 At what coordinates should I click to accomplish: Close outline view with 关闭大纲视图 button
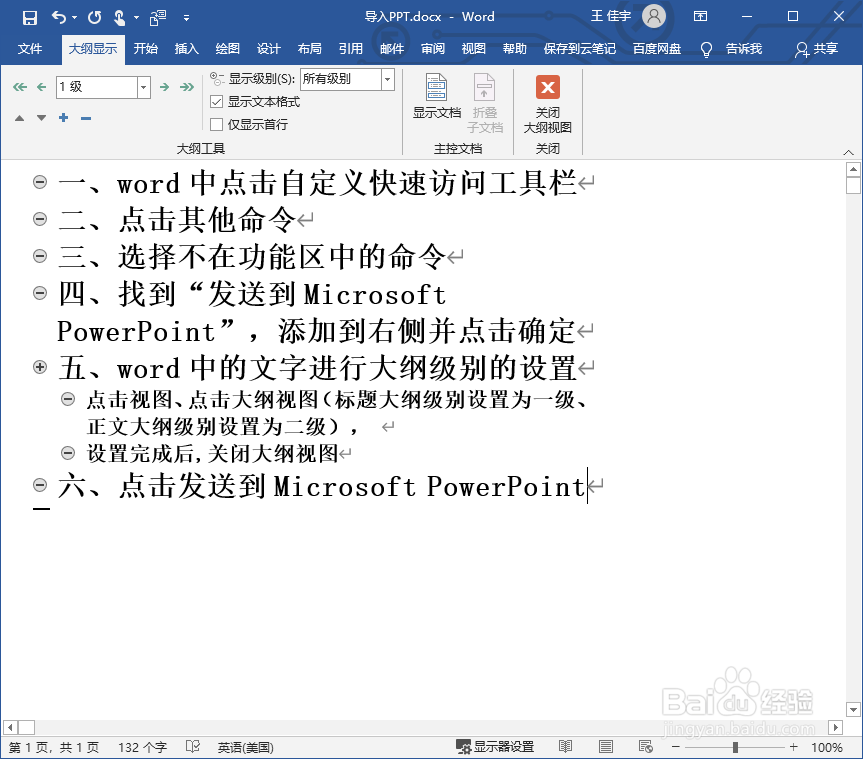pyautogui.click(x=548, y=104)
